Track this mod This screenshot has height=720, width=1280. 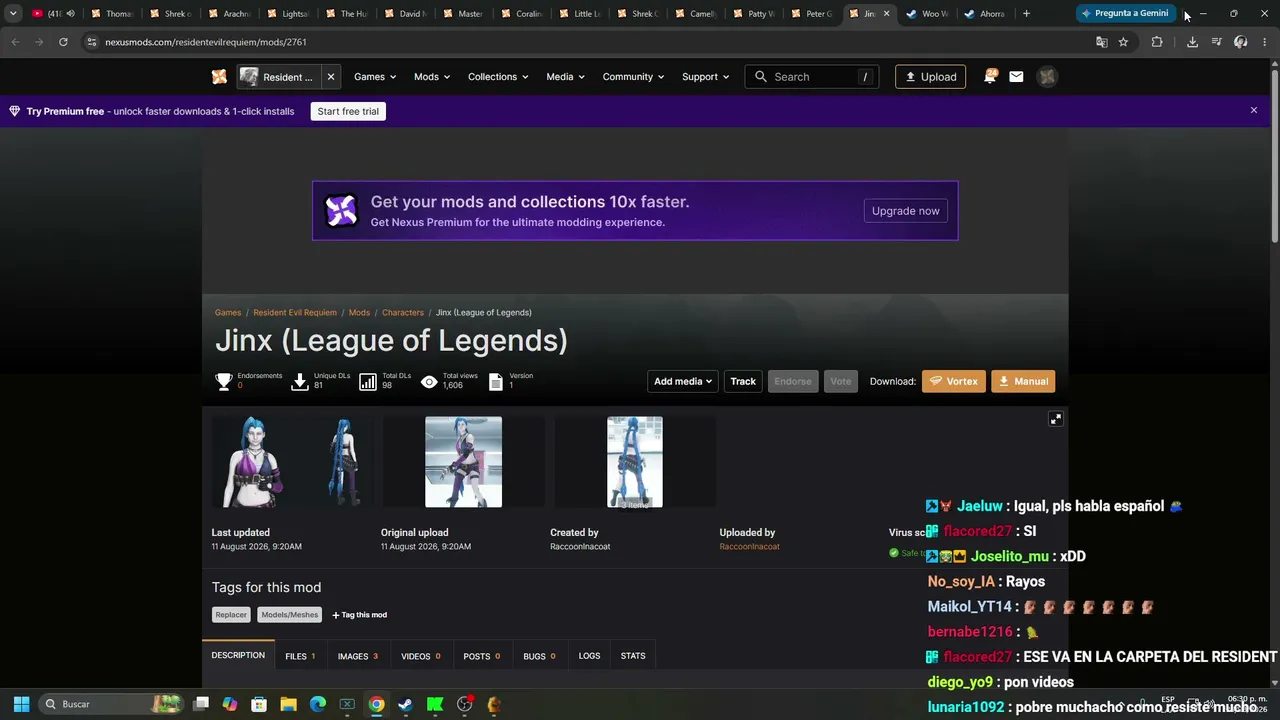tap(743, 381)
